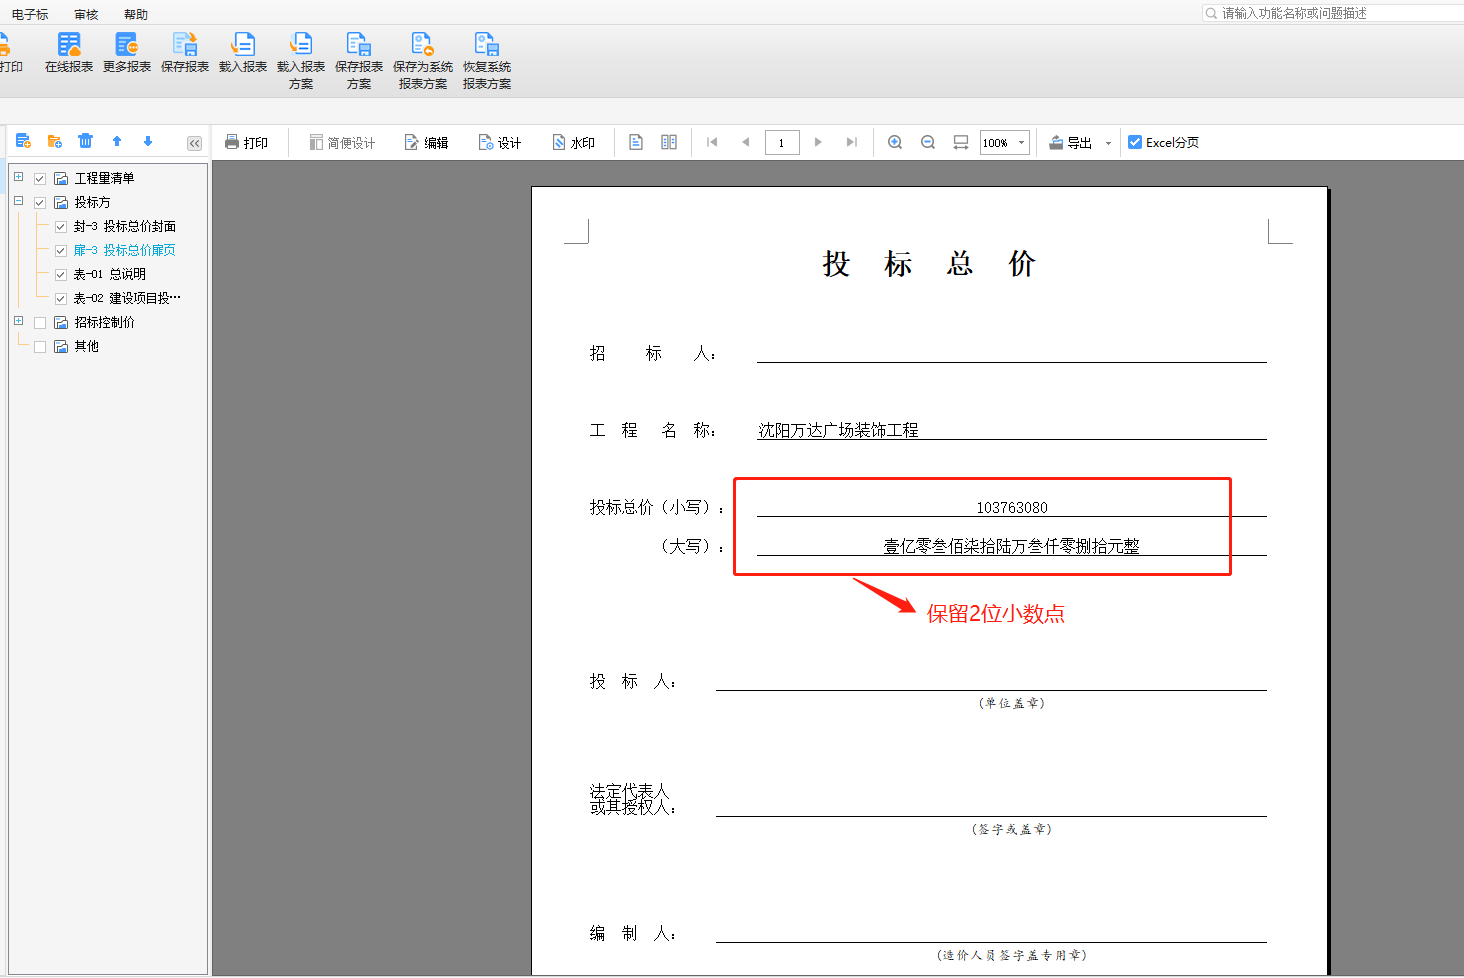1464x978 pixels.
Task: Toggle checkbox for 封-3 投标总价封面
Action: pos(60,226)
